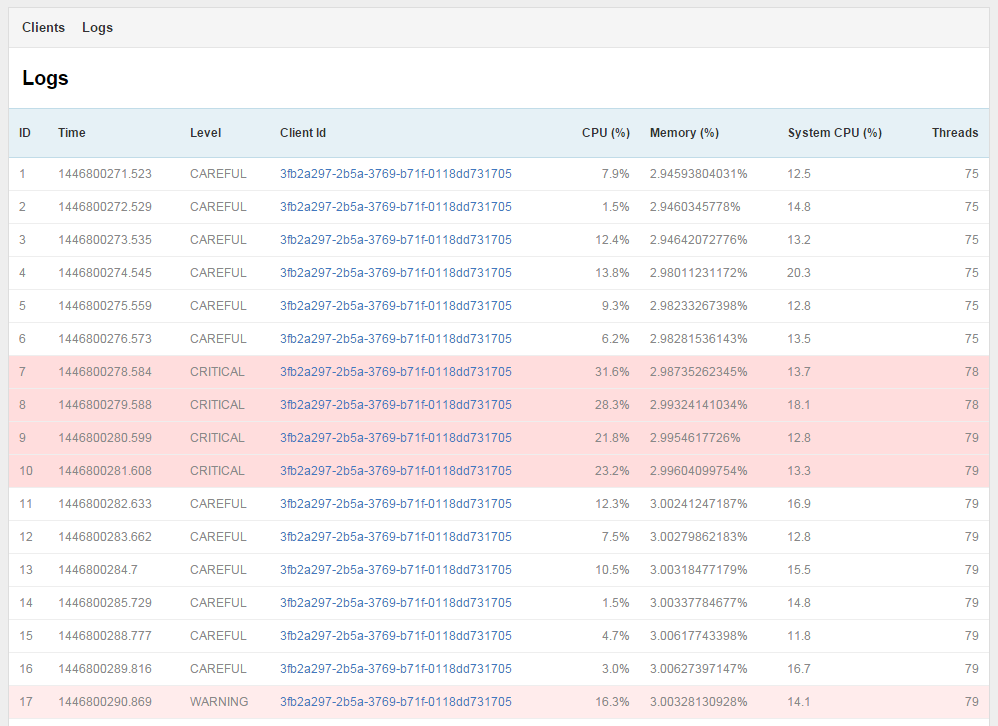The height and width of the screenshot is (726, 998).
Task: Click CPU value 28.3%
Action: pos(612,405)
